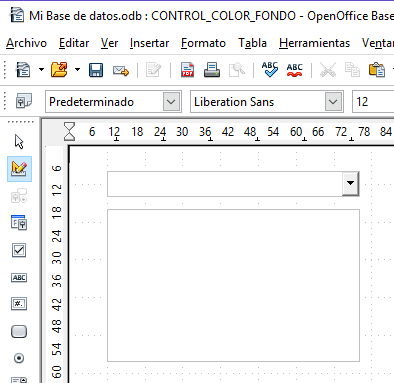The width and height of the screenshot is (394, 383).
Task: Click the combo box text field
Action: point(225,184)
